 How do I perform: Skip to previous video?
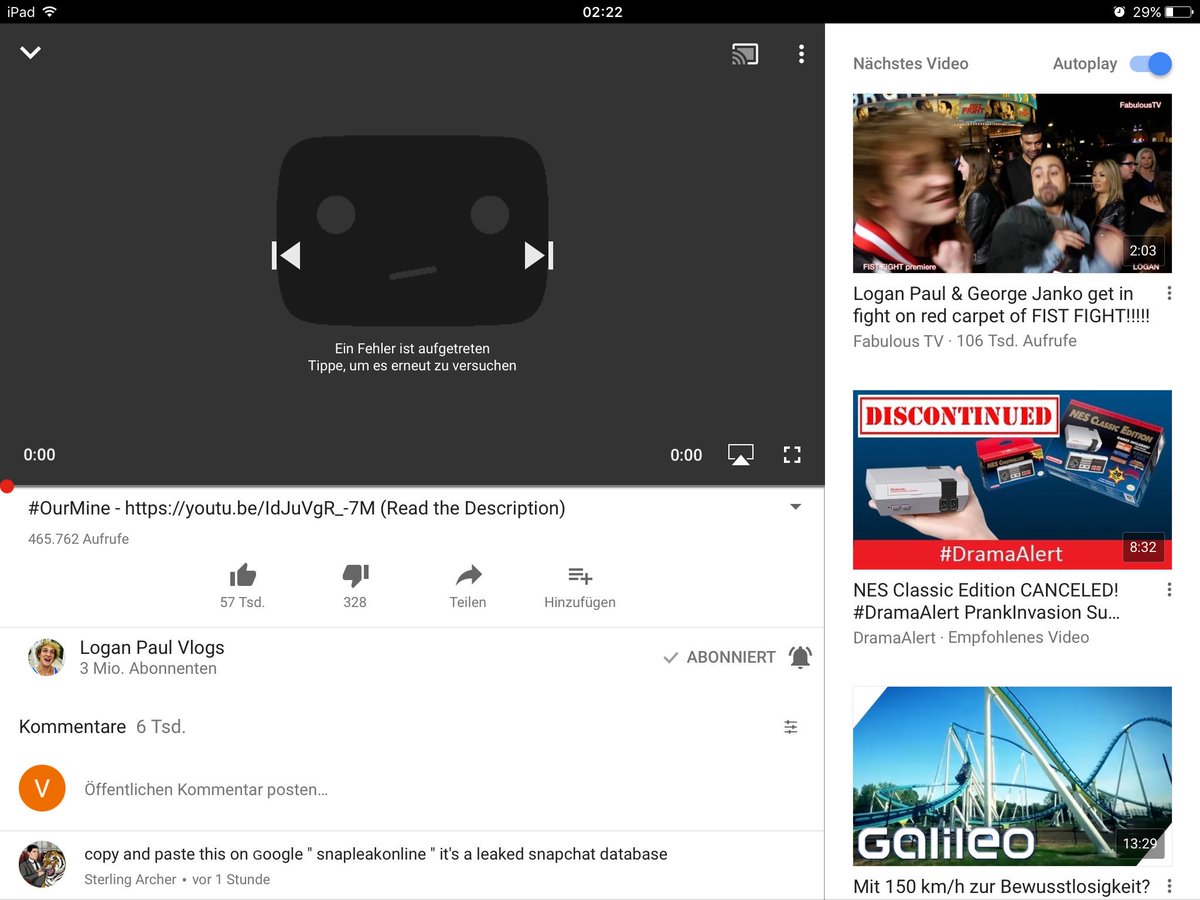(286, 256)
